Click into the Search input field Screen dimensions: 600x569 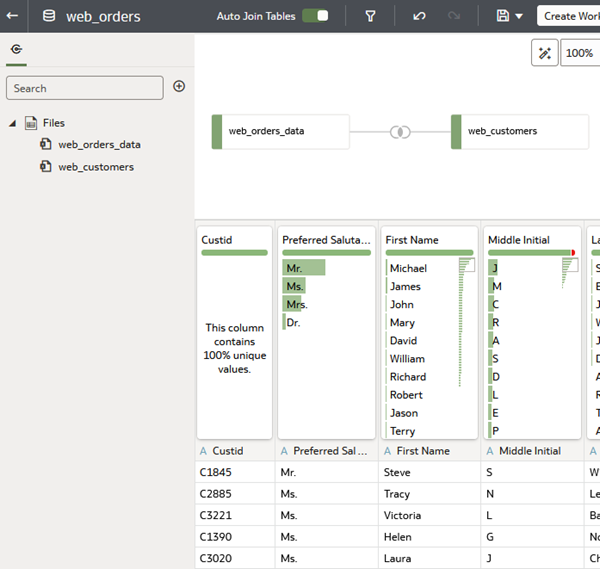85,88
